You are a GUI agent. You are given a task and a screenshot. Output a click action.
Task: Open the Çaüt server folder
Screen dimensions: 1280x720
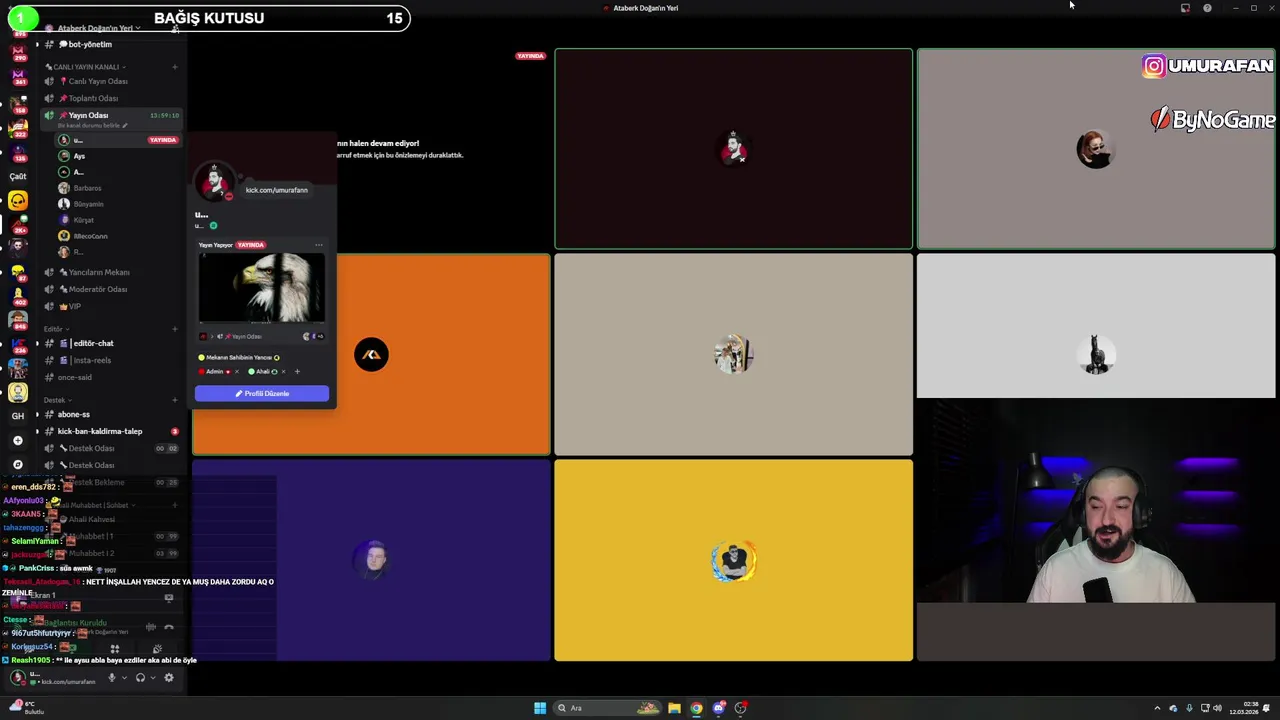[x=17, y=176]
